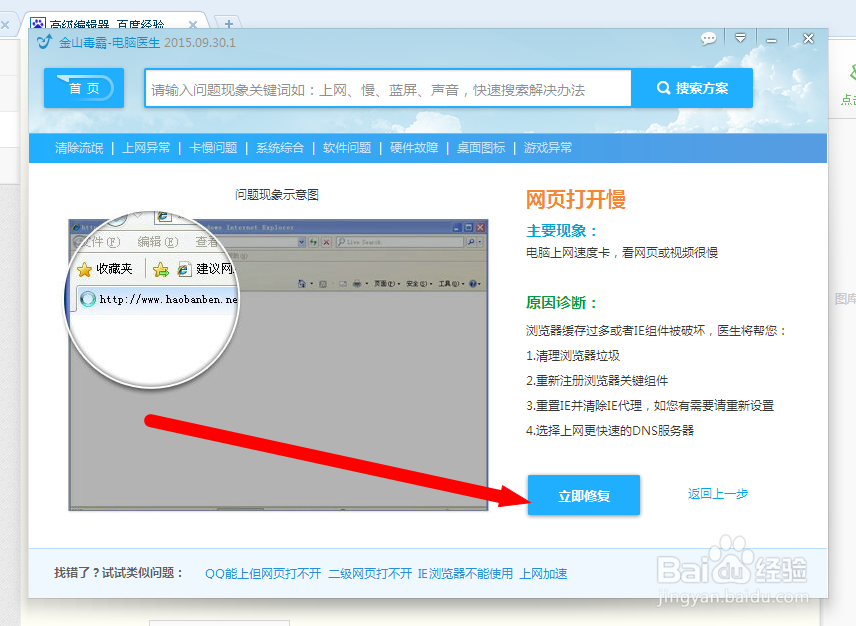The width and height of the screenshot is (856, 626).
Task: Open the 上网异常 category
Action: pyautogui.click(x=146, y=148)
